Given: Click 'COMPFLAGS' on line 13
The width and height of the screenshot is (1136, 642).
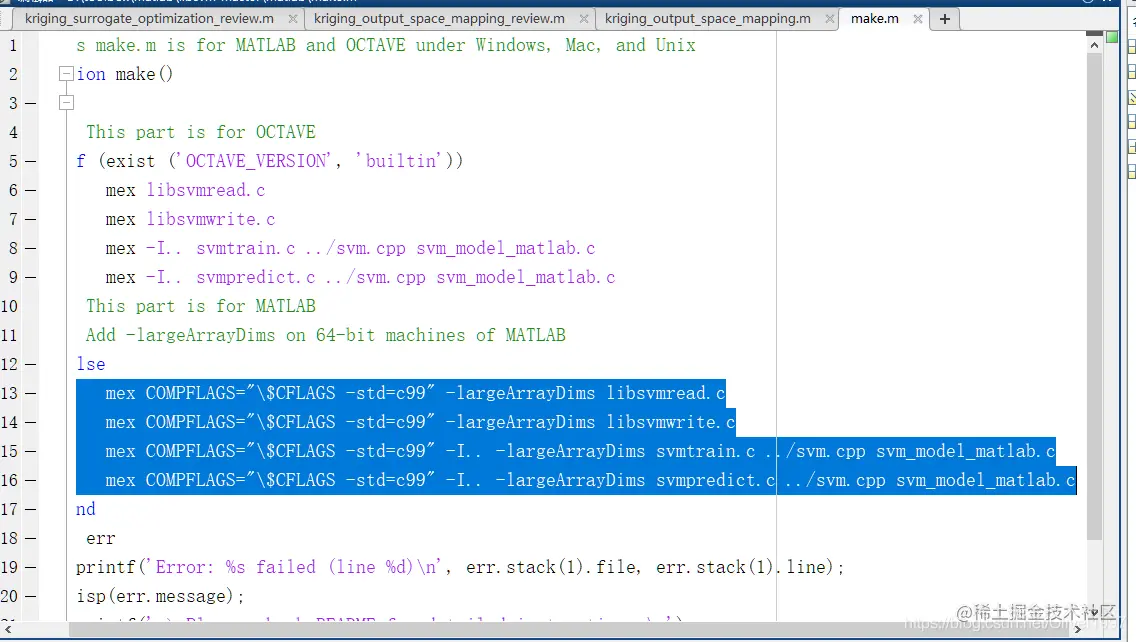Looking at the screenshot, I should [191, 393].
